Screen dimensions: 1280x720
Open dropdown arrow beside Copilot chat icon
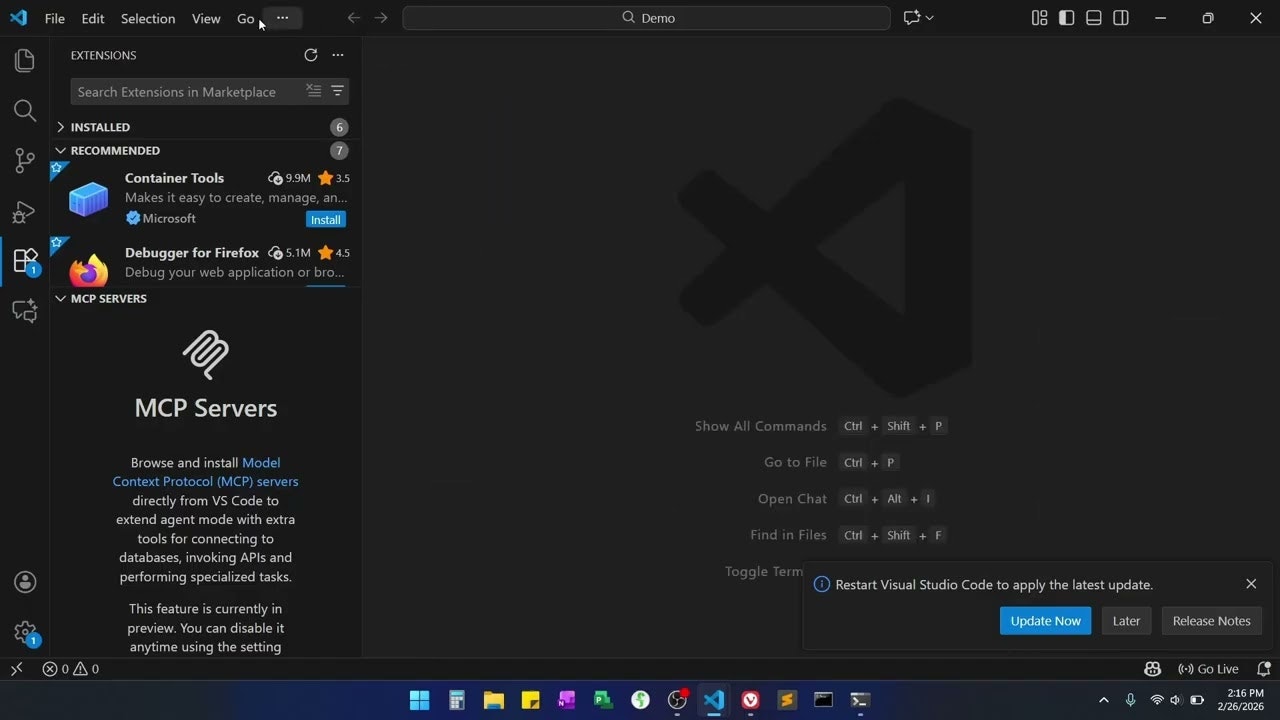pos(930,18)
